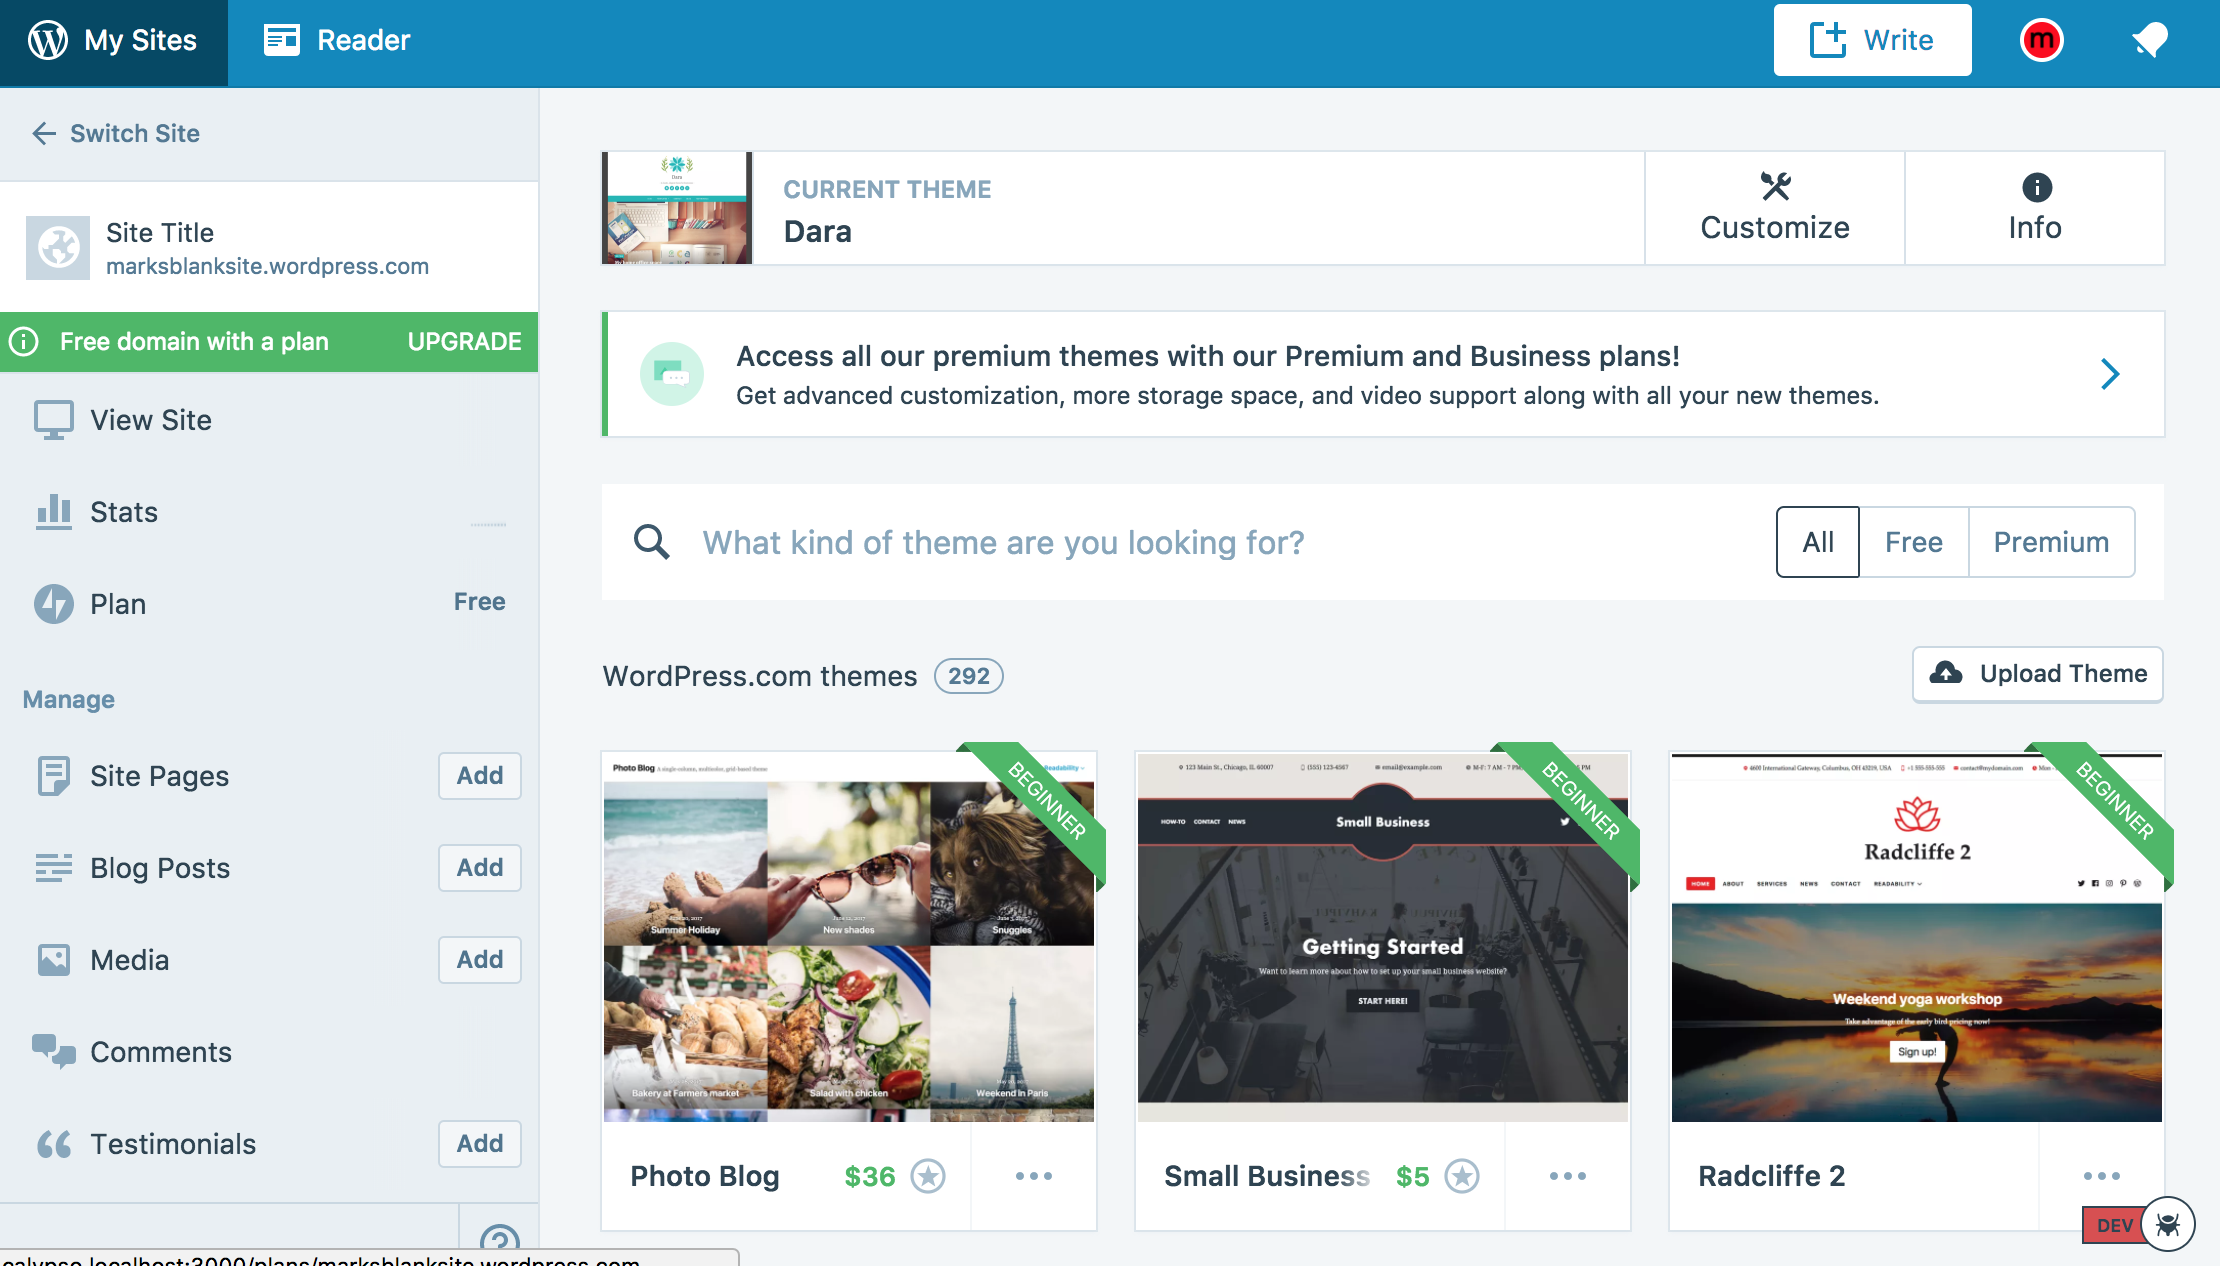Open the user profile avatar
Screen dimensions: 2220x1266
[2041, 40]
